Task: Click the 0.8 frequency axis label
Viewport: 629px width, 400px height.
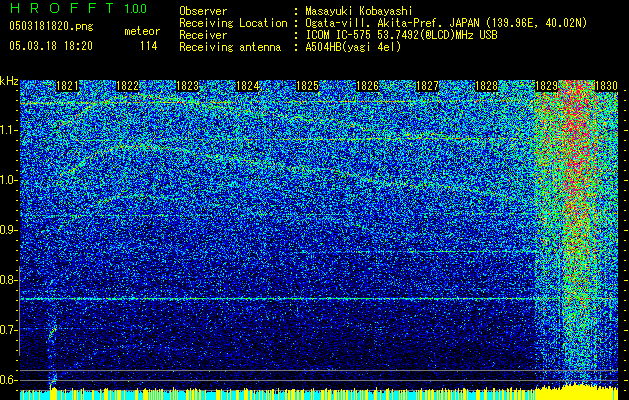Action: pyautogui.click(x=9, y=280)
